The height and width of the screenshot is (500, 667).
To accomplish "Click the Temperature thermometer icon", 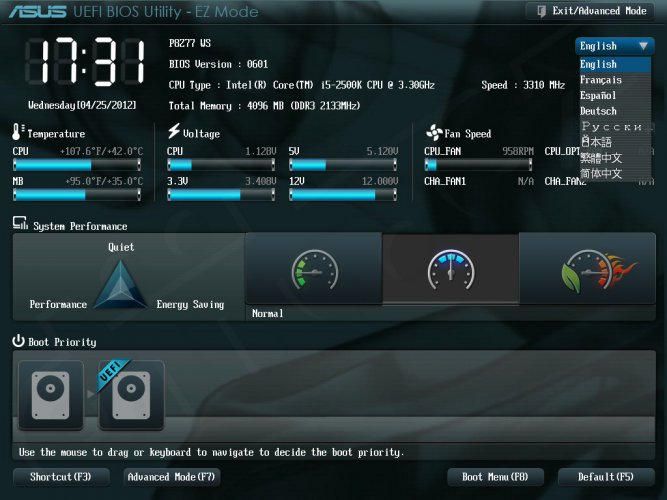I will (18, 132).
